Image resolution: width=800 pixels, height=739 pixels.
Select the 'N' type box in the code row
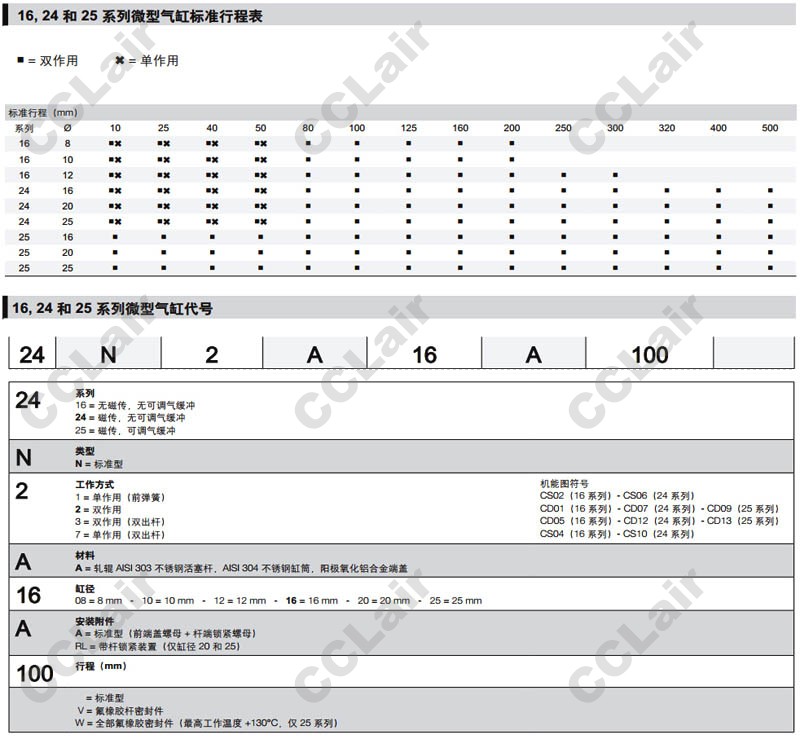(108, 354)
